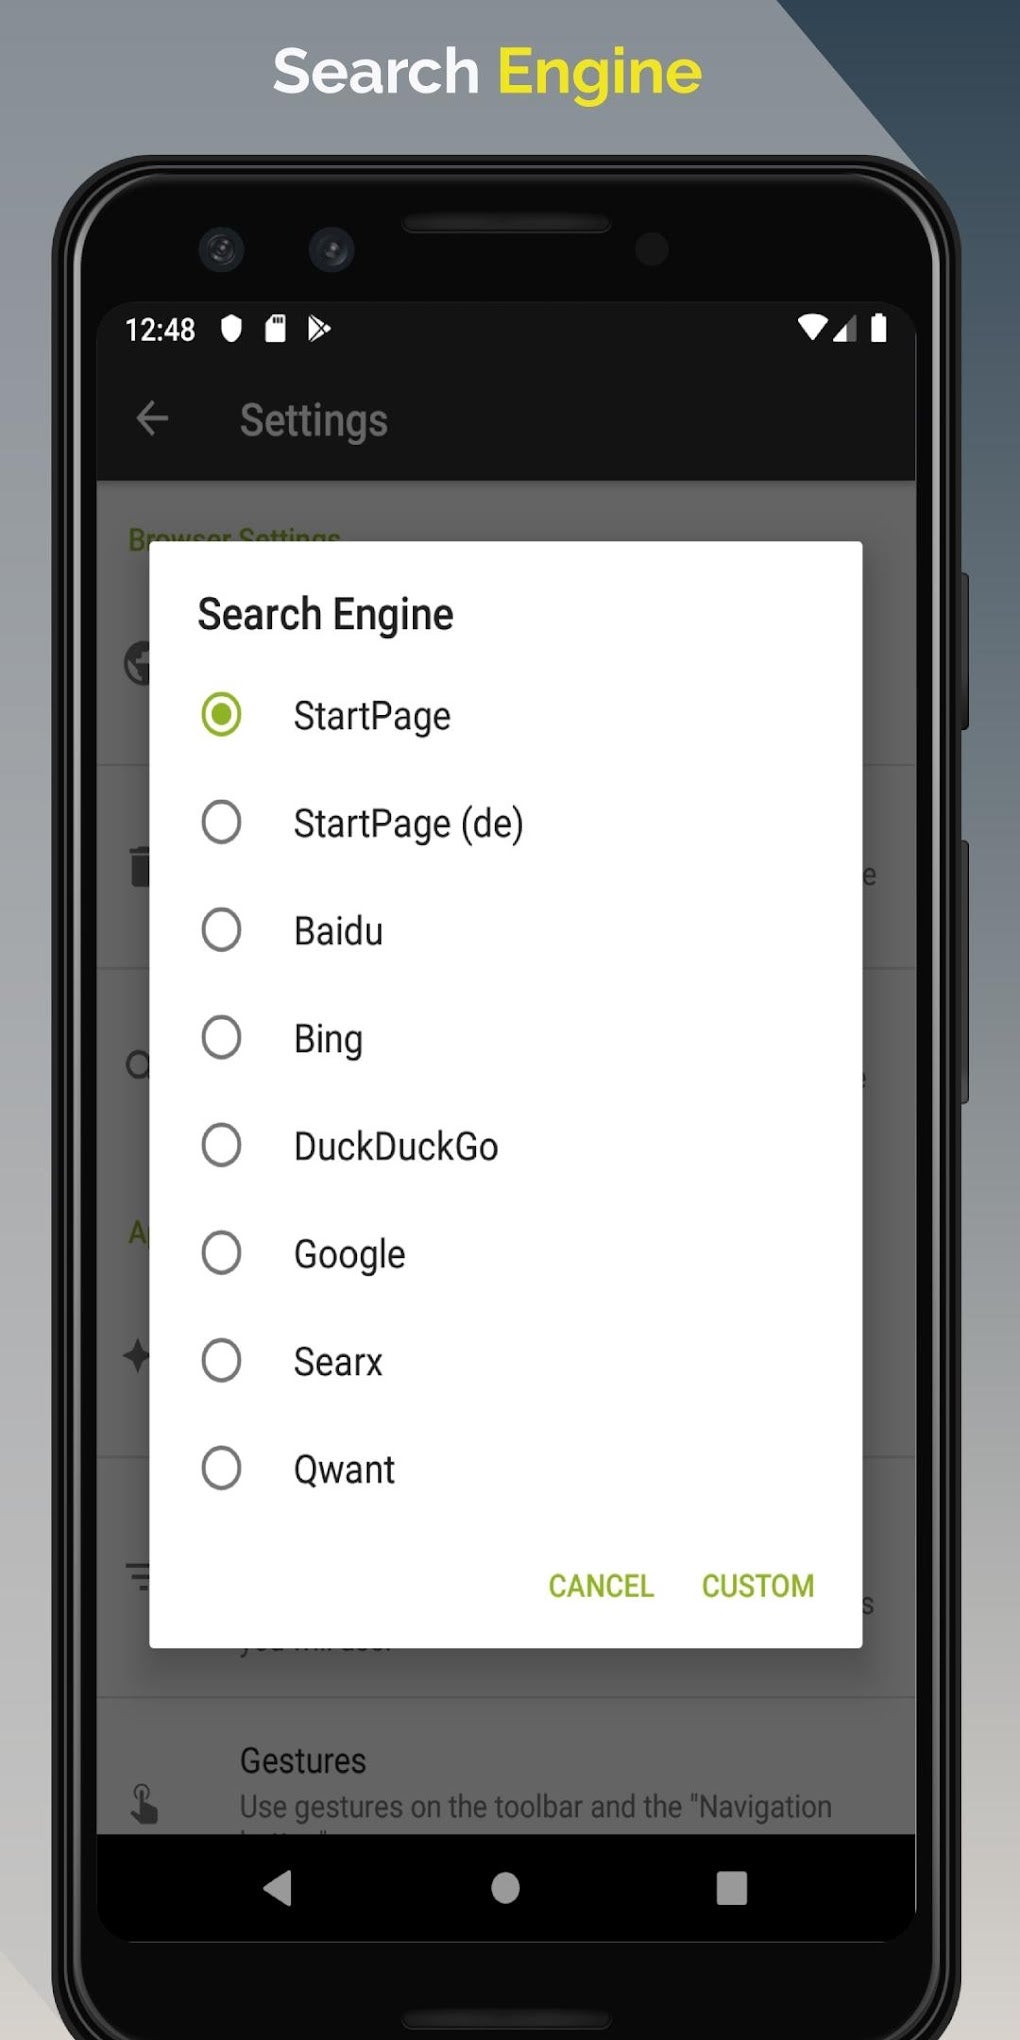Choose Google as search engine

pos(221,1253)
